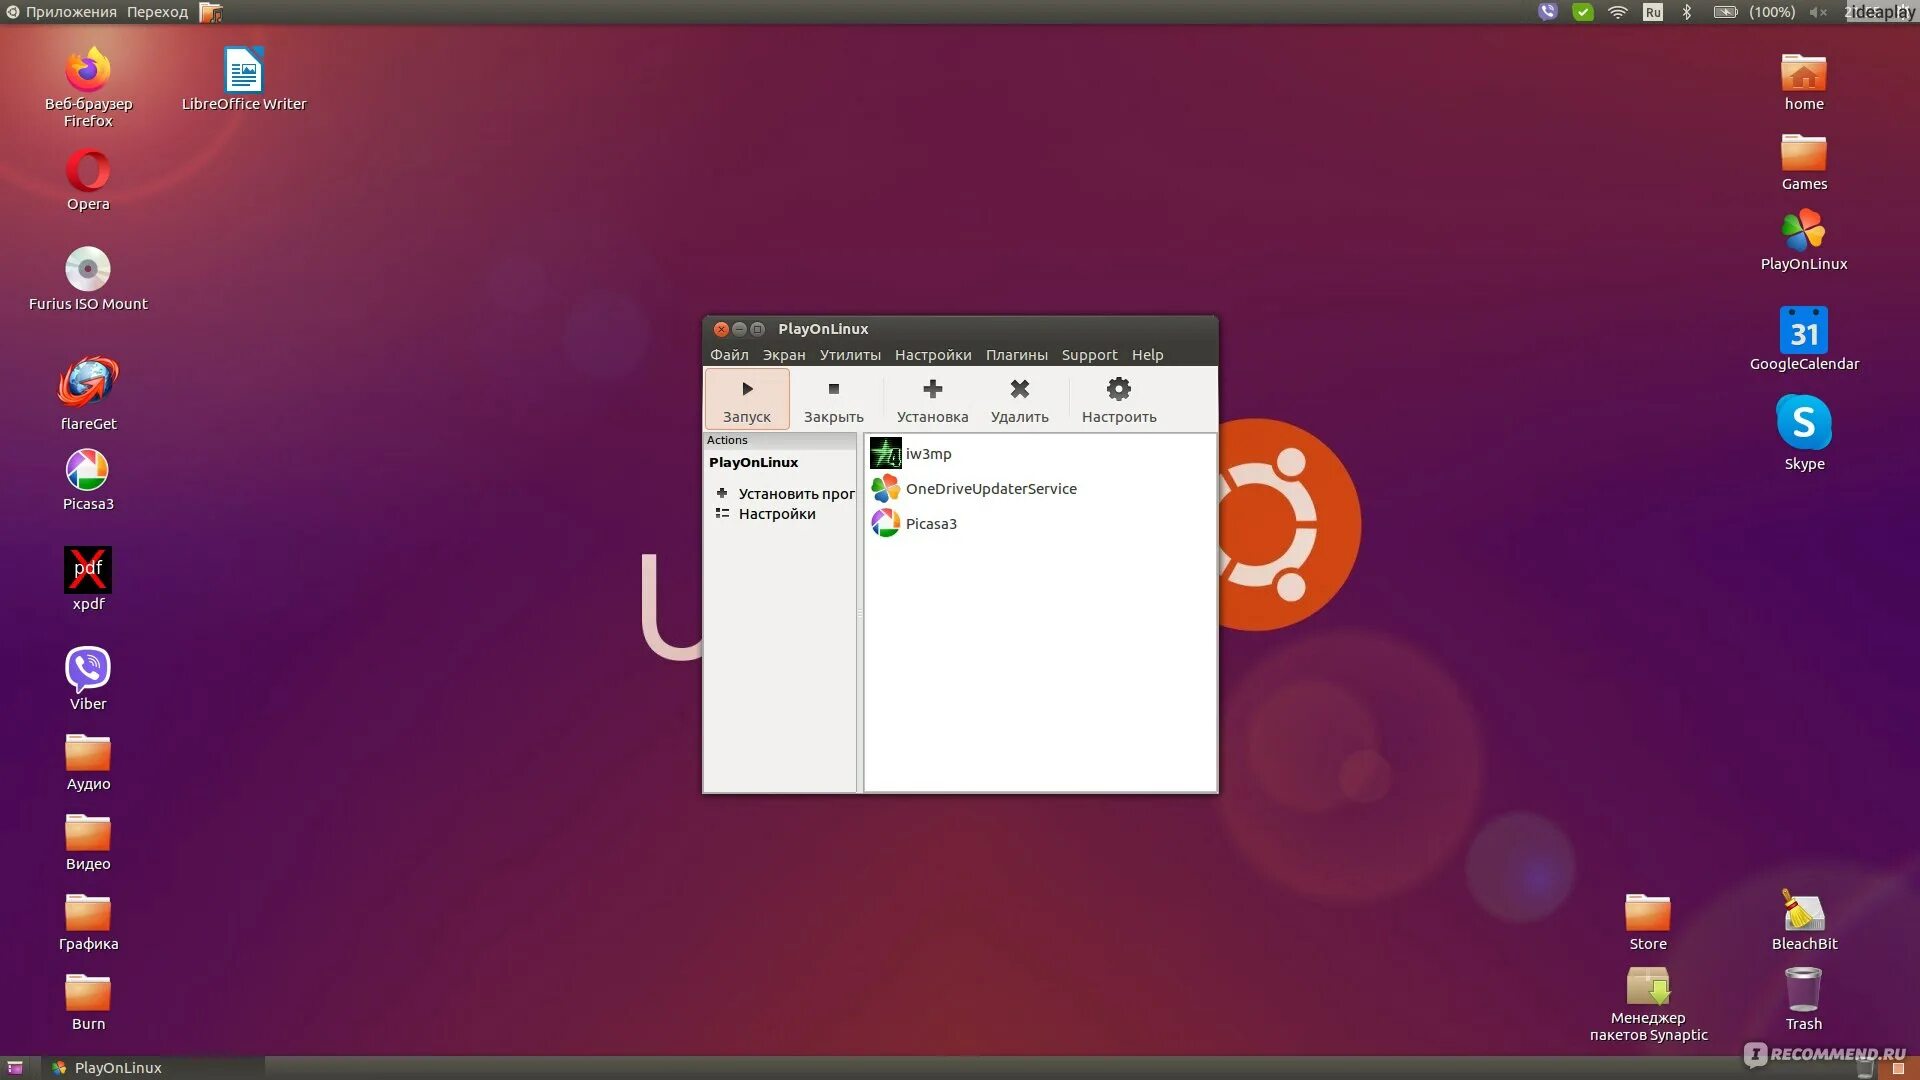This screenshot has width=1920, height=1080.
Task: Open the Skype desktop icon
Action: click(x=1804, y=432)
